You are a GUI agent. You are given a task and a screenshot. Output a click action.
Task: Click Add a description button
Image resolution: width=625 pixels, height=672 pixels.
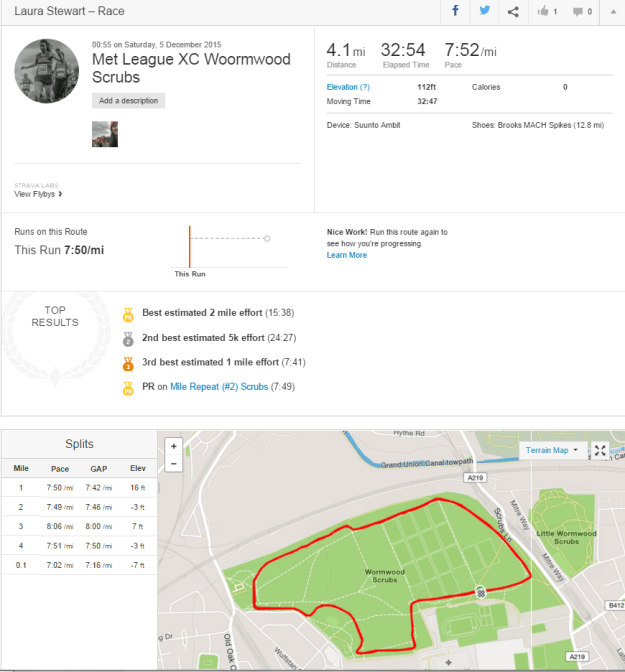tap(130, 101)
